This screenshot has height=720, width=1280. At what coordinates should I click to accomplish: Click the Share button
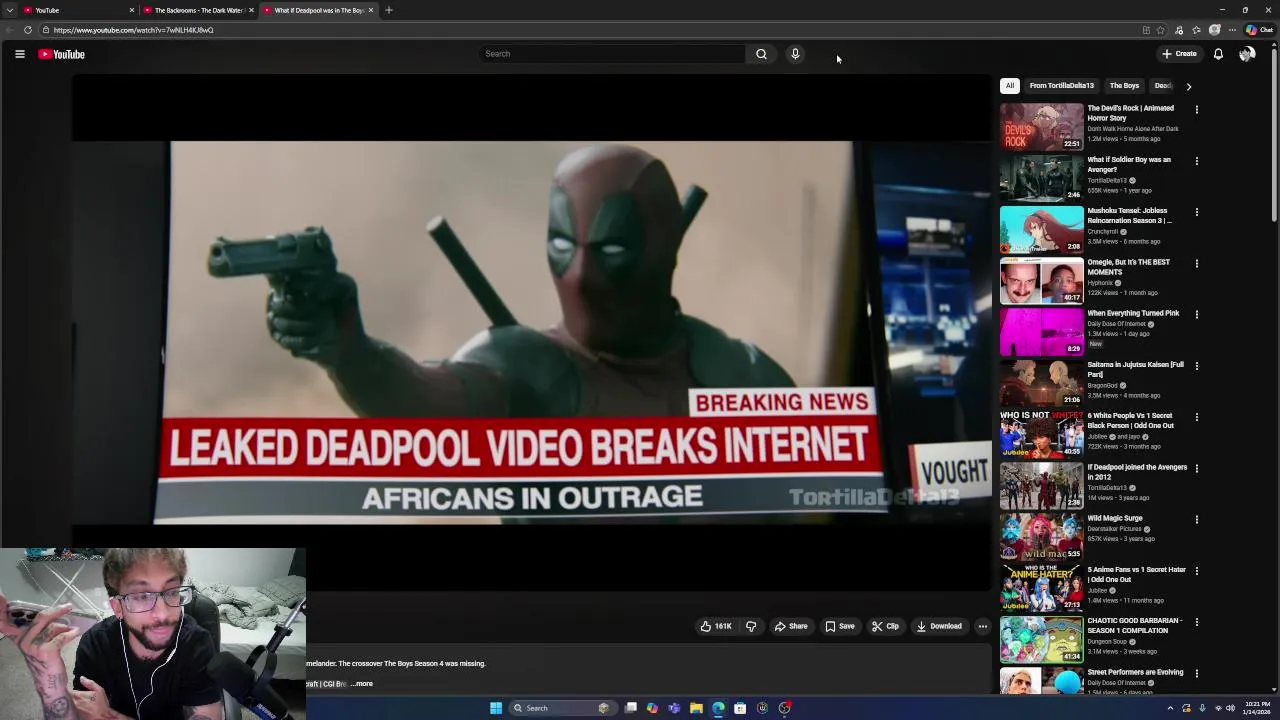791,626
